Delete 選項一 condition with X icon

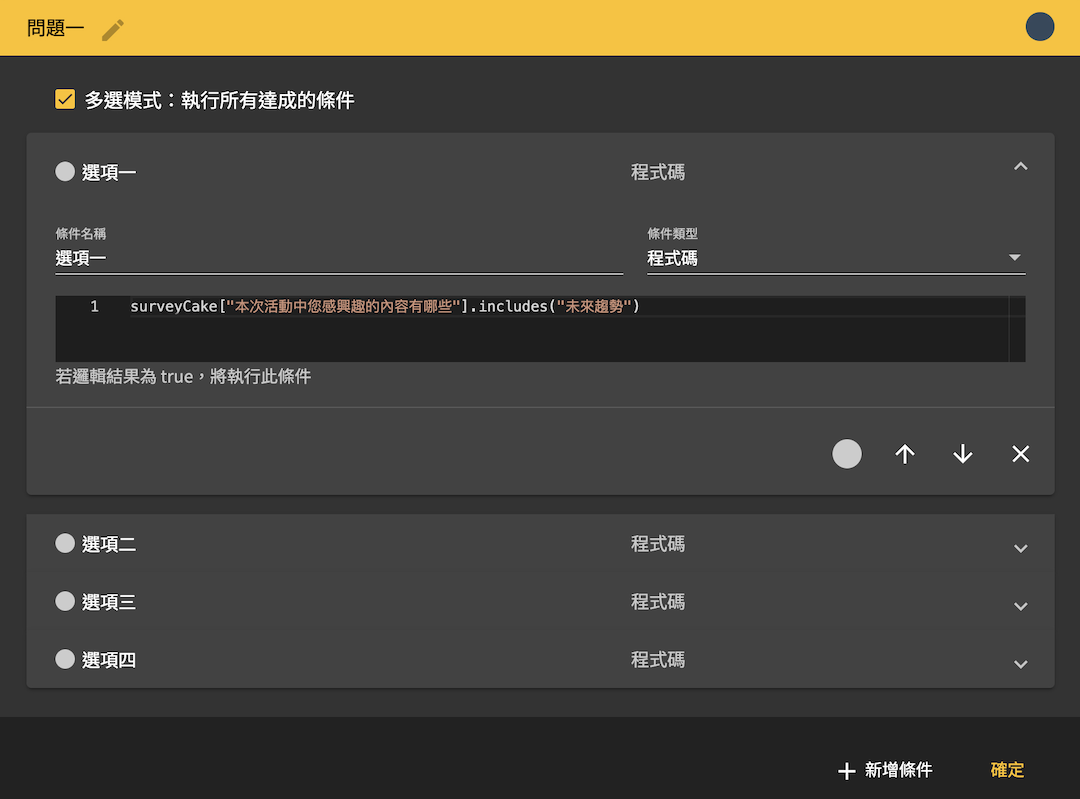point(1020,453)
